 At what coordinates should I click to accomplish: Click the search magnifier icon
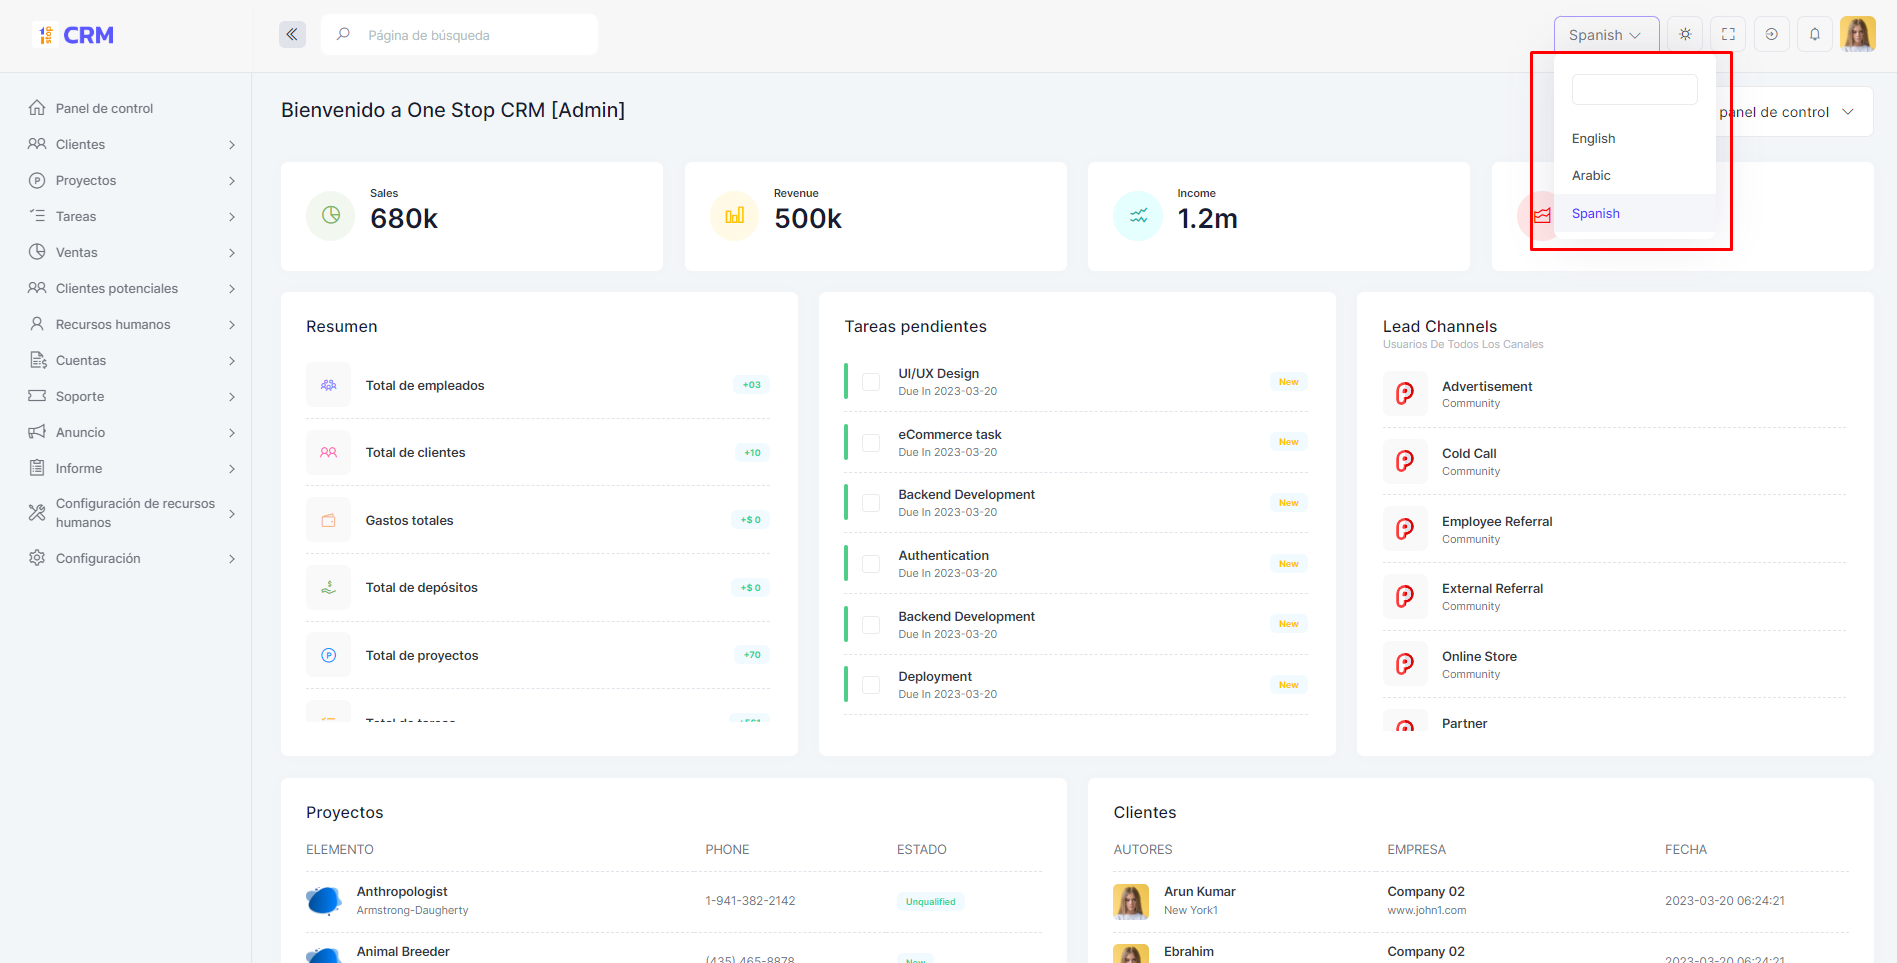[x=343, y=34]
